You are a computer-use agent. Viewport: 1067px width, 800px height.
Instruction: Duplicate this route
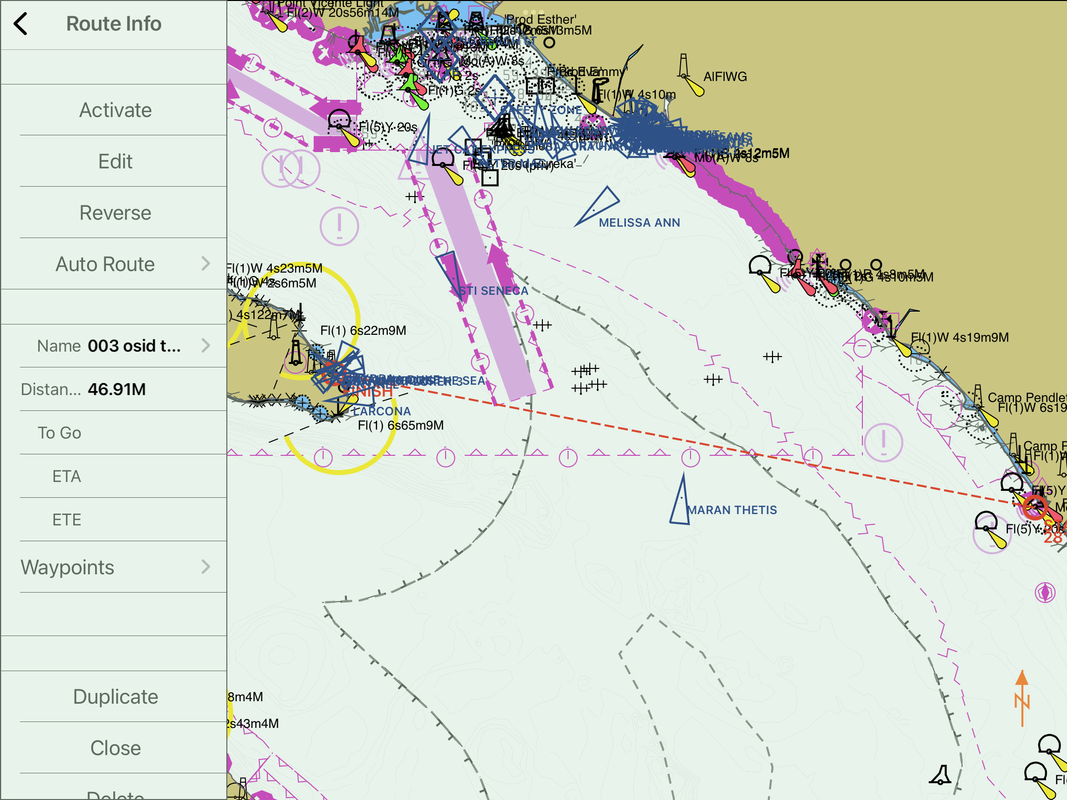pos(115,697)
